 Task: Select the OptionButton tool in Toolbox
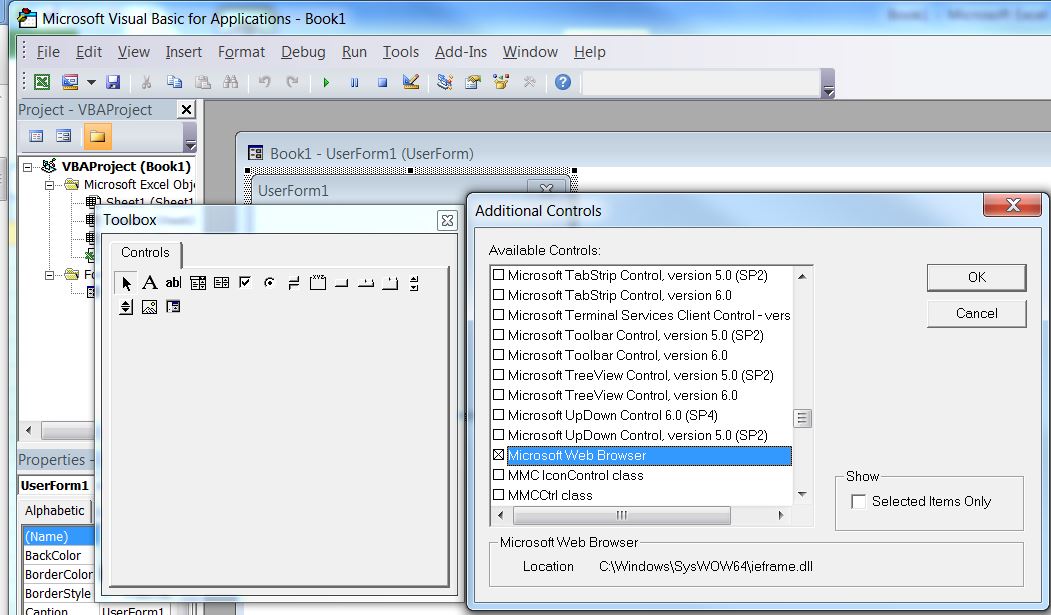point(269,283)
